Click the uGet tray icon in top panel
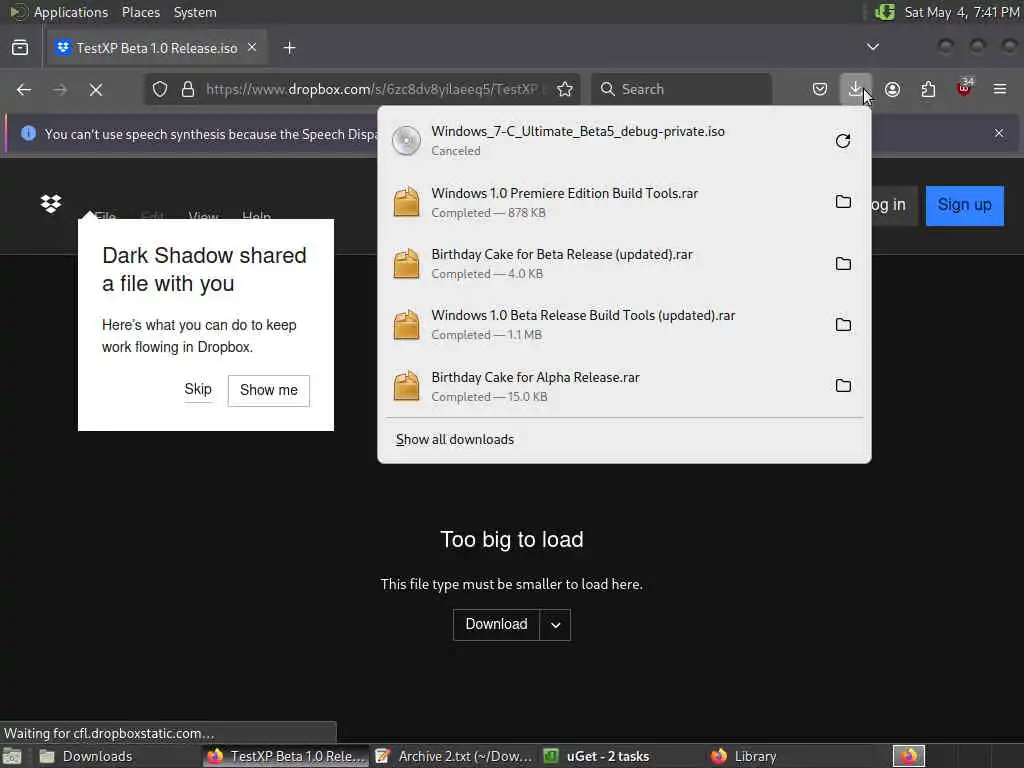 (884, 12)
